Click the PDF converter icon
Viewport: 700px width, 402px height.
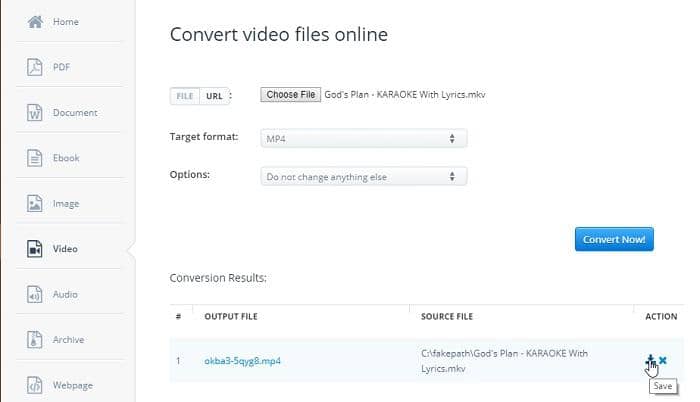[35, 67]
